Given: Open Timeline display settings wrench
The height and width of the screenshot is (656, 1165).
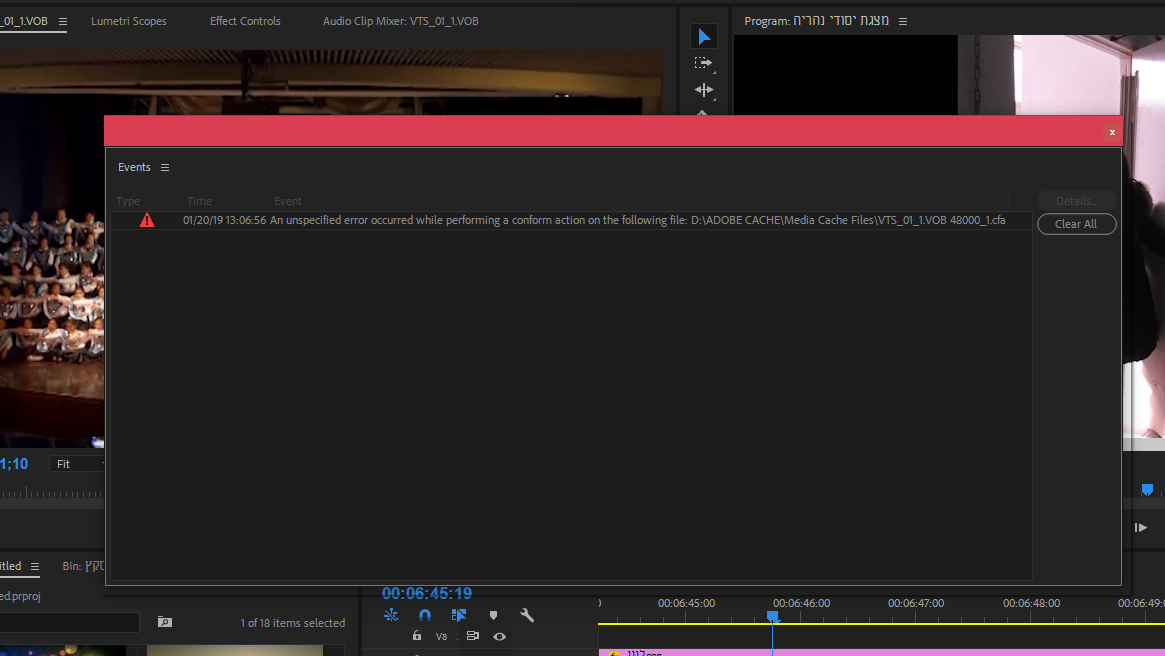Looking at the screenshot, I should [527, 615].
